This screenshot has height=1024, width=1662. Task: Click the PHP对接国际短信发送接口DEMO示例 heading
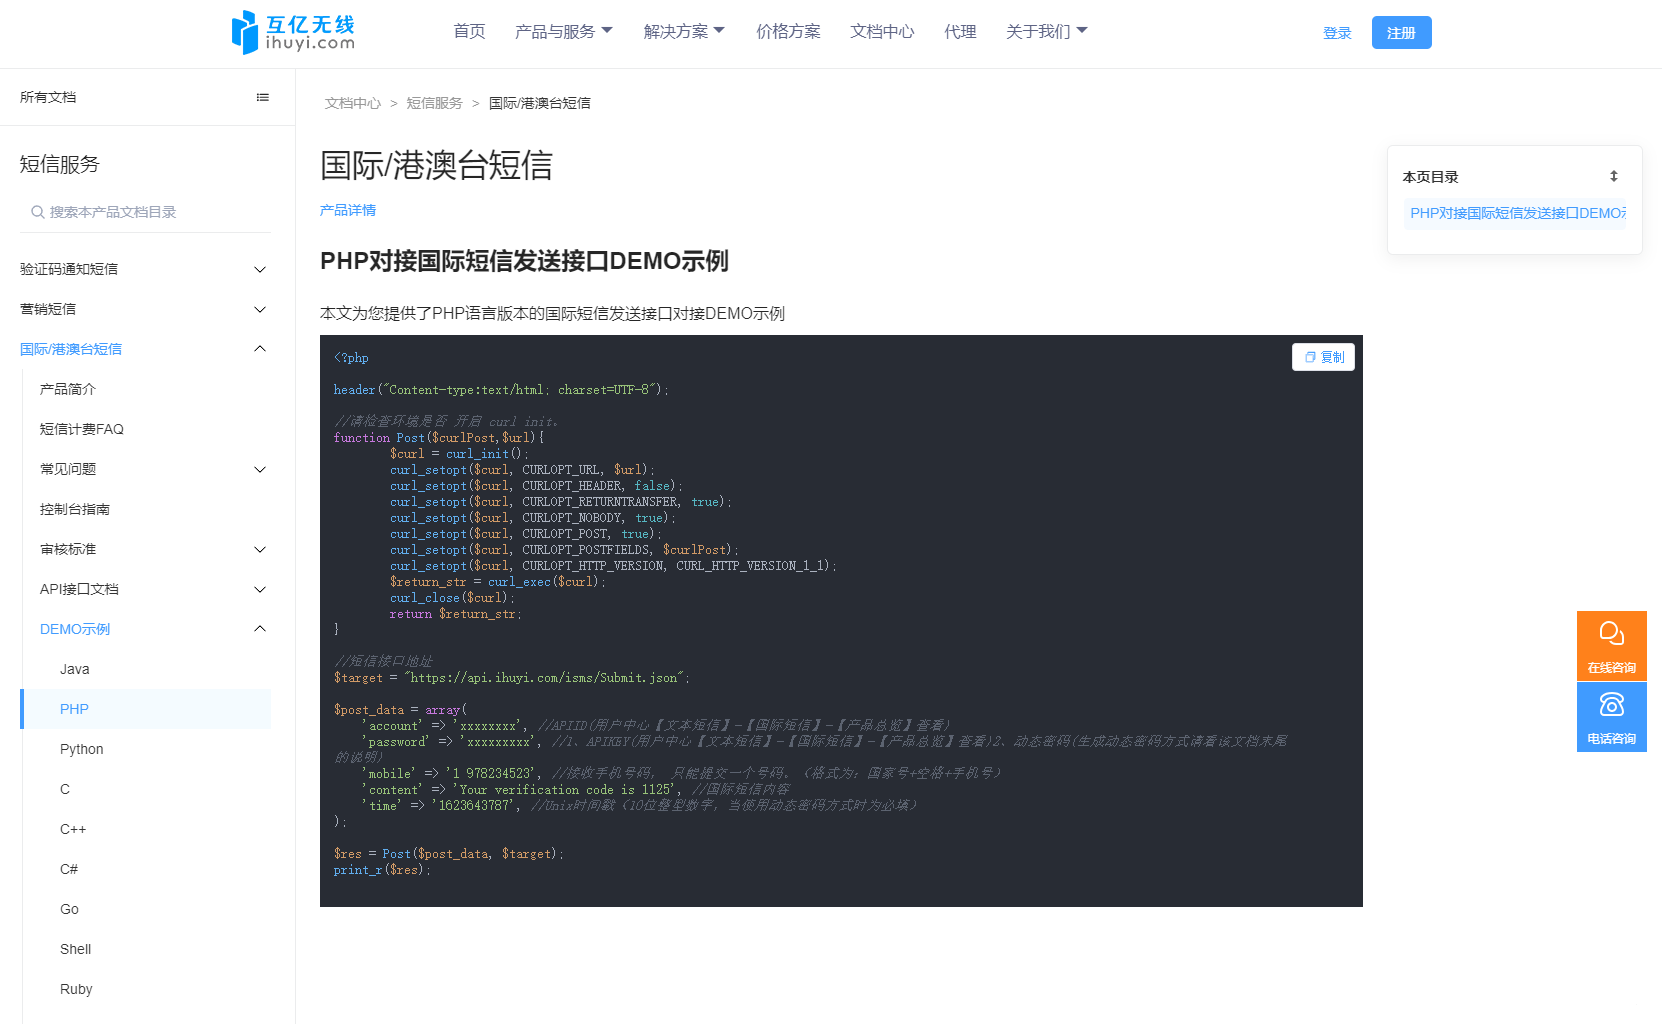coord(524,261)
